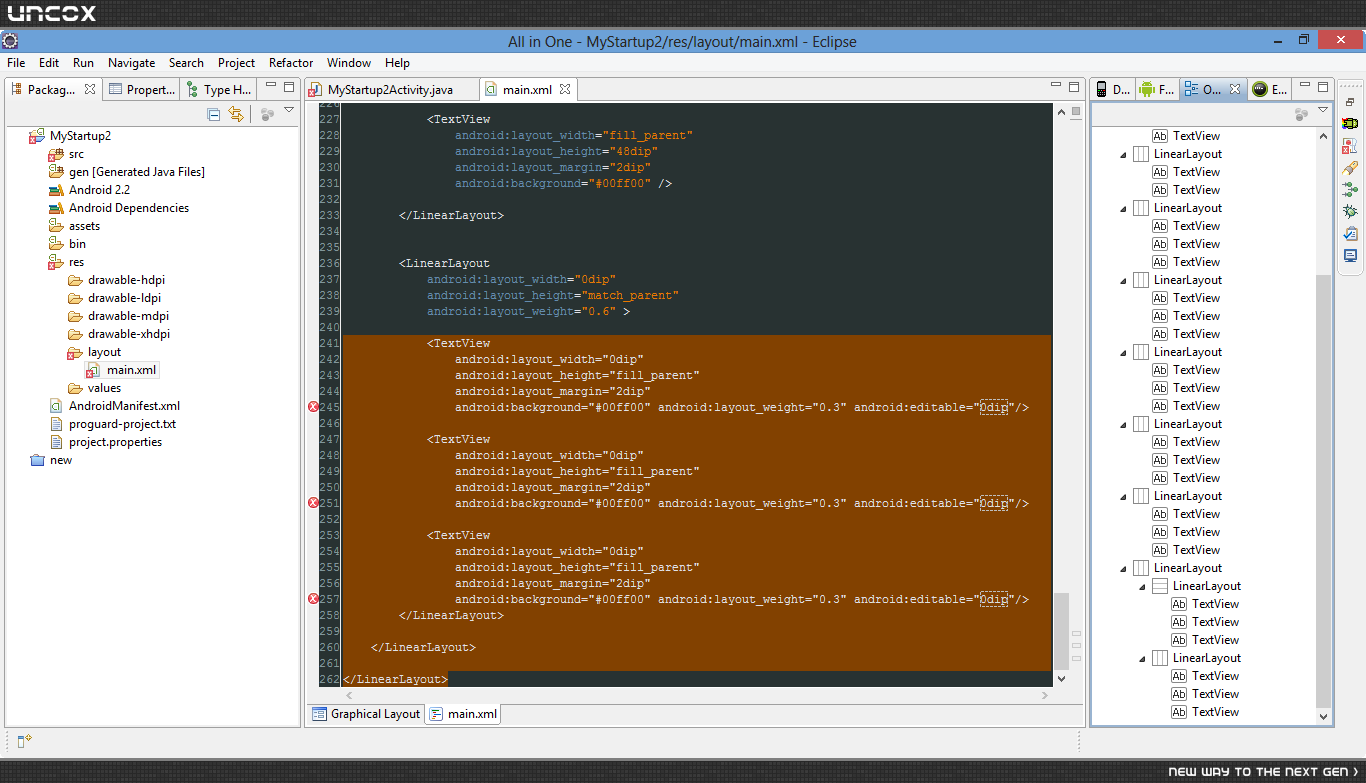Click the error marker on line 245
Image resolution: width=1366 pixels, height=783 pixels.
pyautogui.click(x=313, y=407)
